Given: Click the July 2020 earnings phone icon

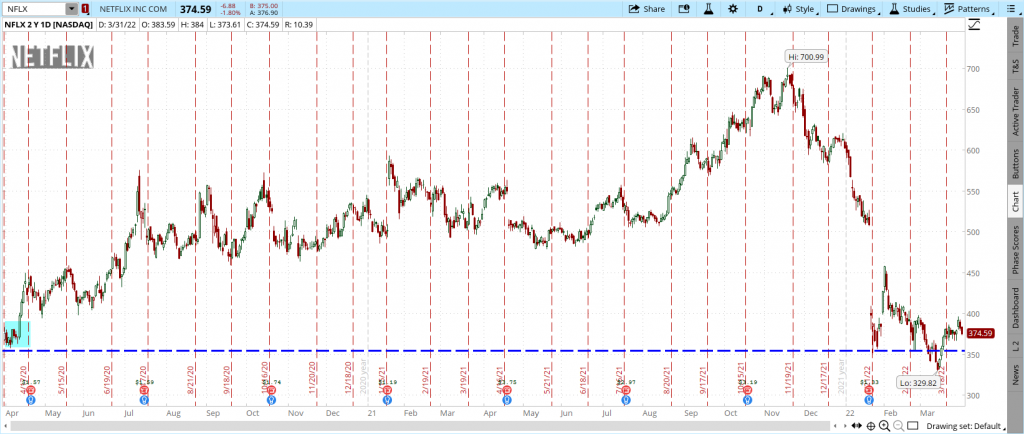Looking at the screenshot, I should click(144, 390).
